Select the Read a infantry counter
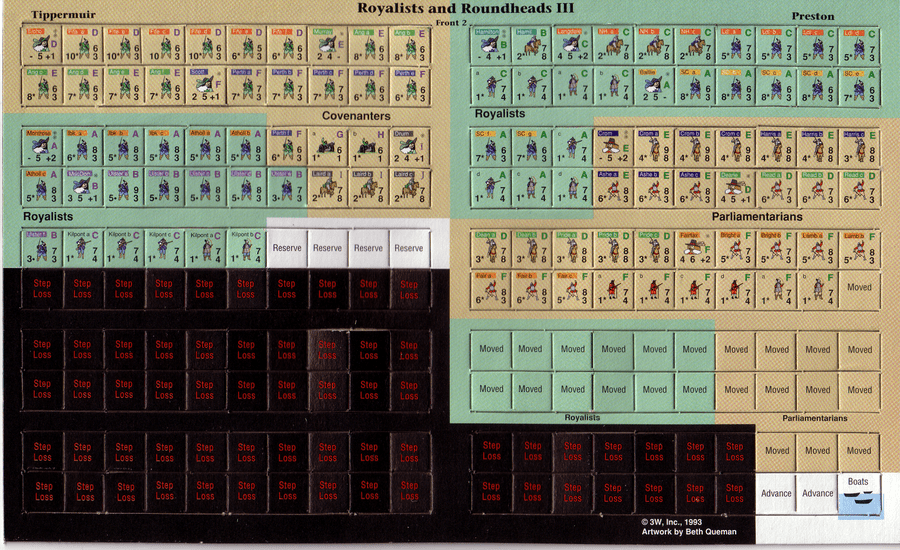Image resolution: width=900 pixels, height=550 pixels. point(776,188)
